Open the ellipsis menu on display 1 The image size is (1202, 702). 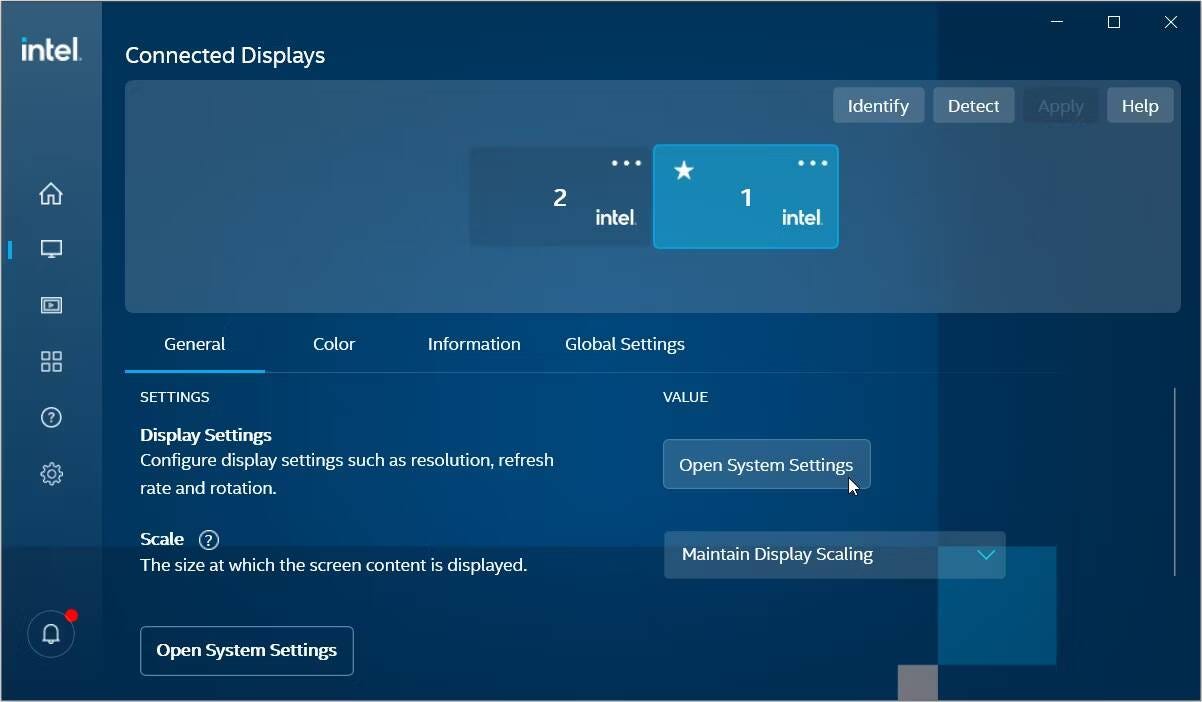[812, 163]
